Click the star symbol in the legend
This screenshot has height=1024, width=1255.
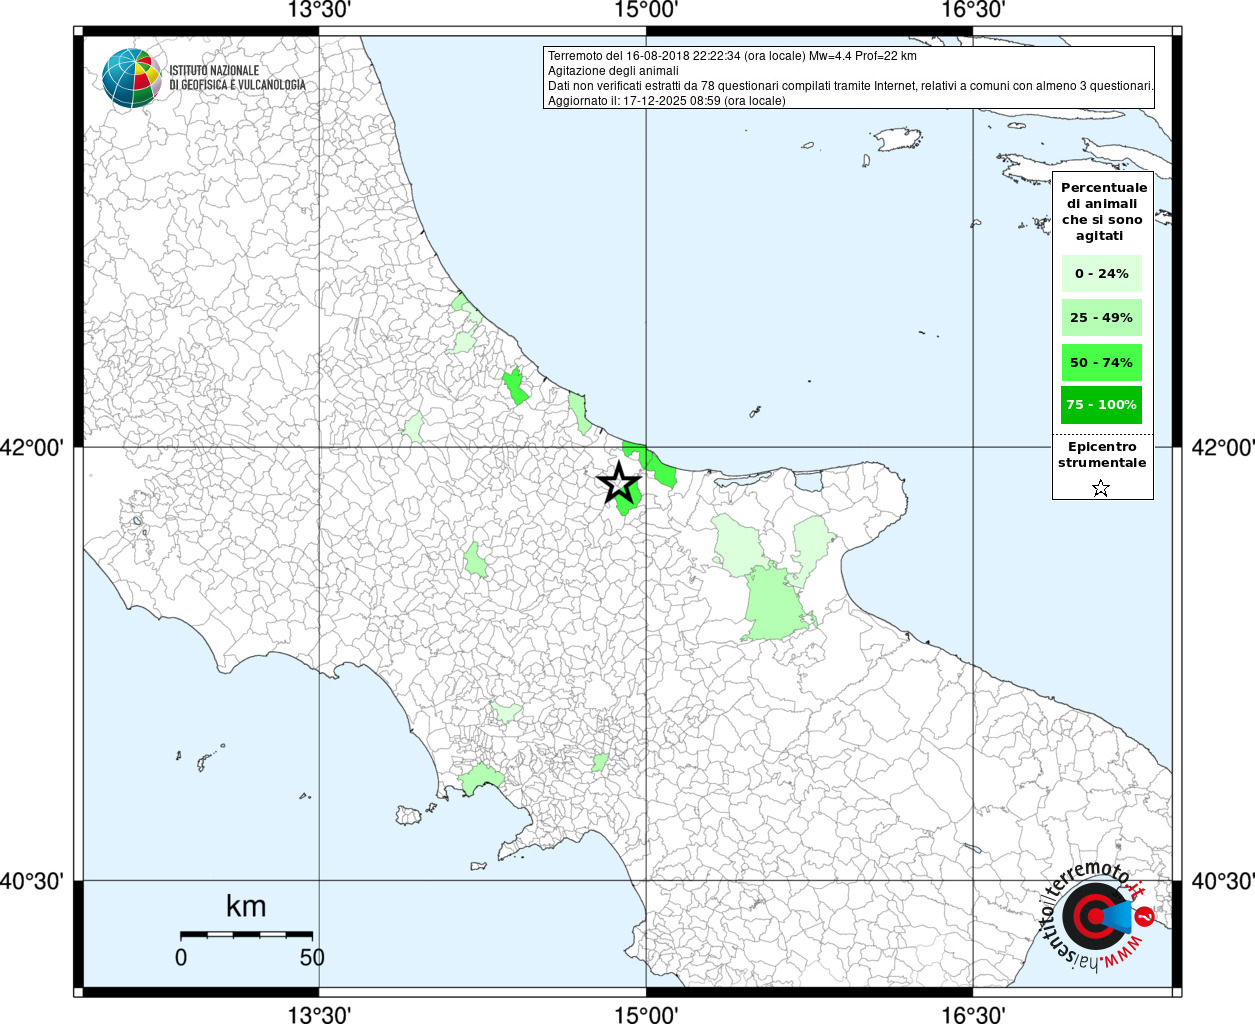click(x=1101, y=488)
